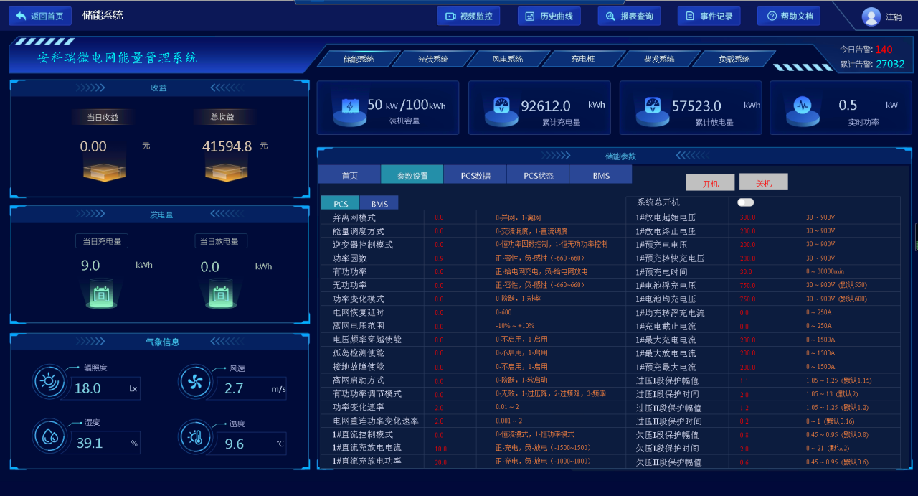Click the 功率变化速率 value 2.0
Viewport: 919px width, 496px height.
coord(439,407)
